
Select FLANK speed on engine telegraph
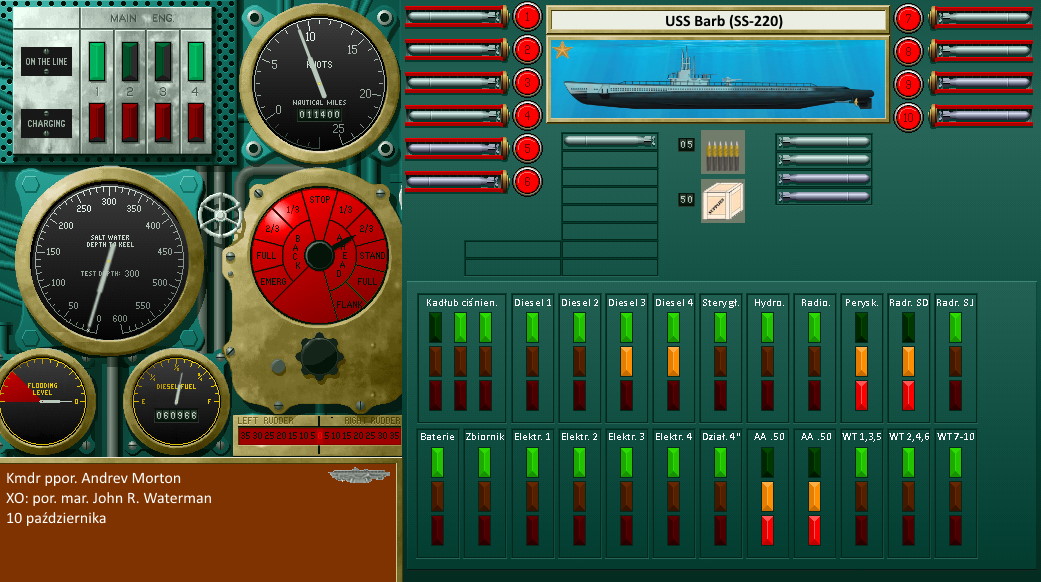pos(349,305)
